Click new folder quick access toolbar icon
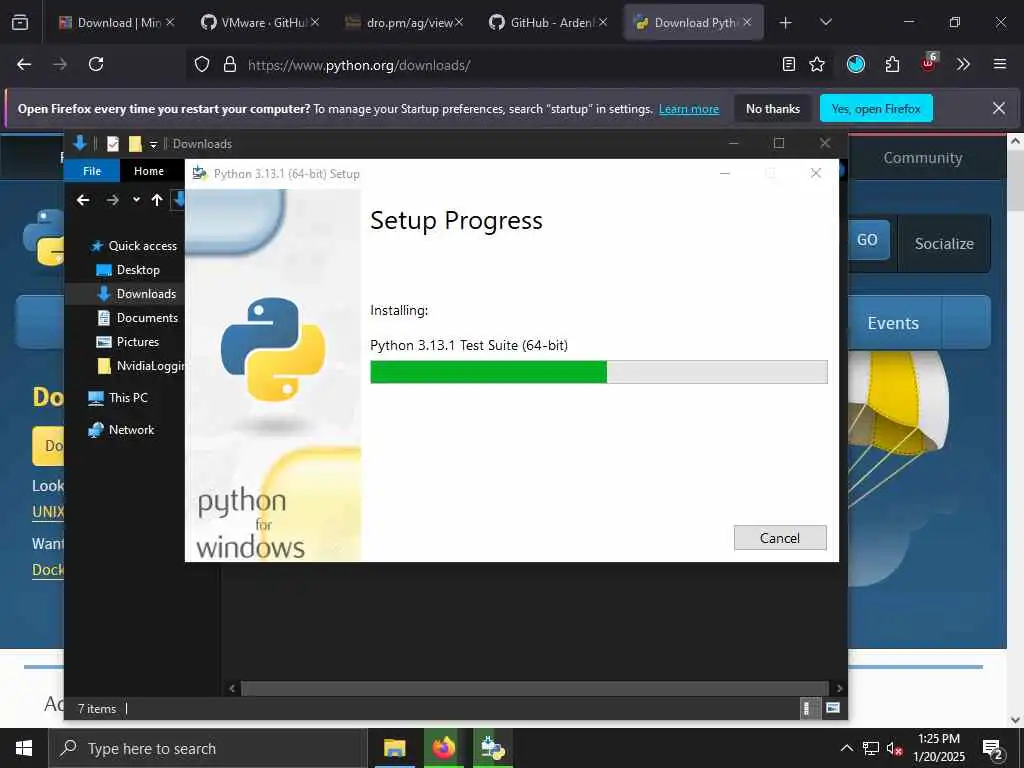This screenshot has width=1024, height=768. pos(135,144)
